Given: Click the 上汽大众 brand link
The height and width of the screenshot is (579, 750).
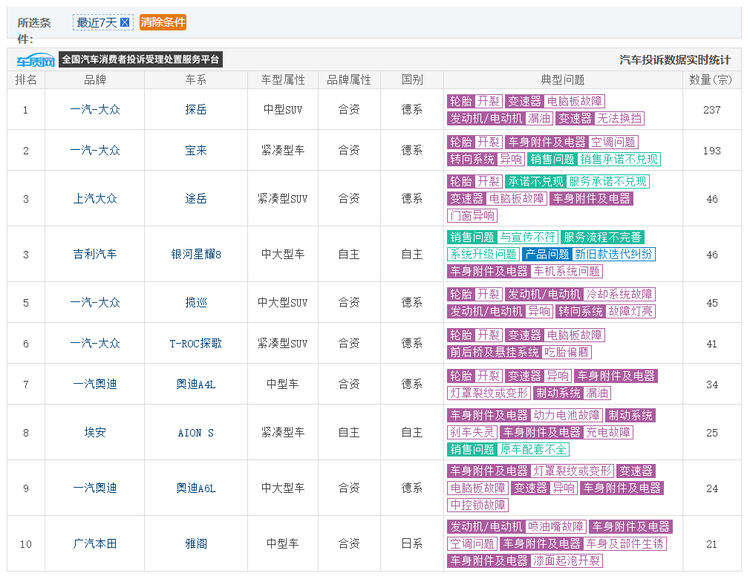Looking at the screenshot, I should tap(95, 199).
